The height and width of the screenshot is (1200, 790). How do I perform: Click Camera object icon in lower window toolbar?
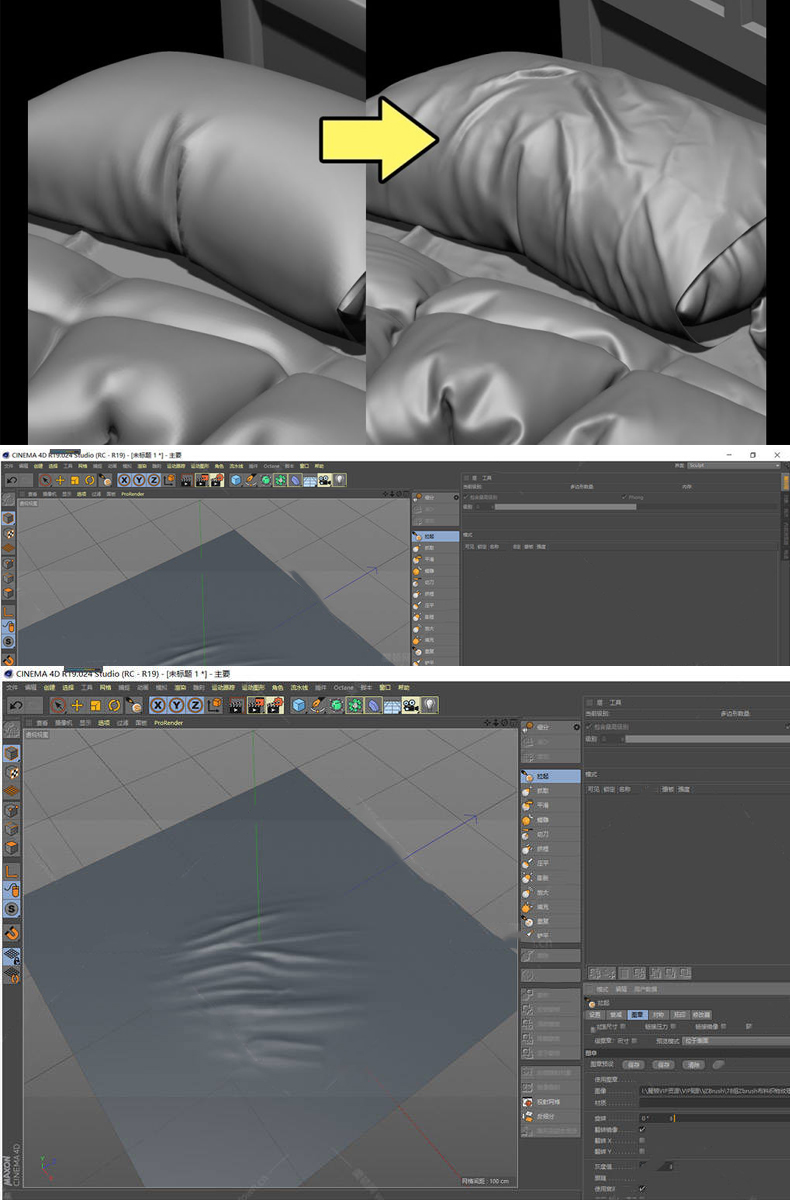point(411,705)
